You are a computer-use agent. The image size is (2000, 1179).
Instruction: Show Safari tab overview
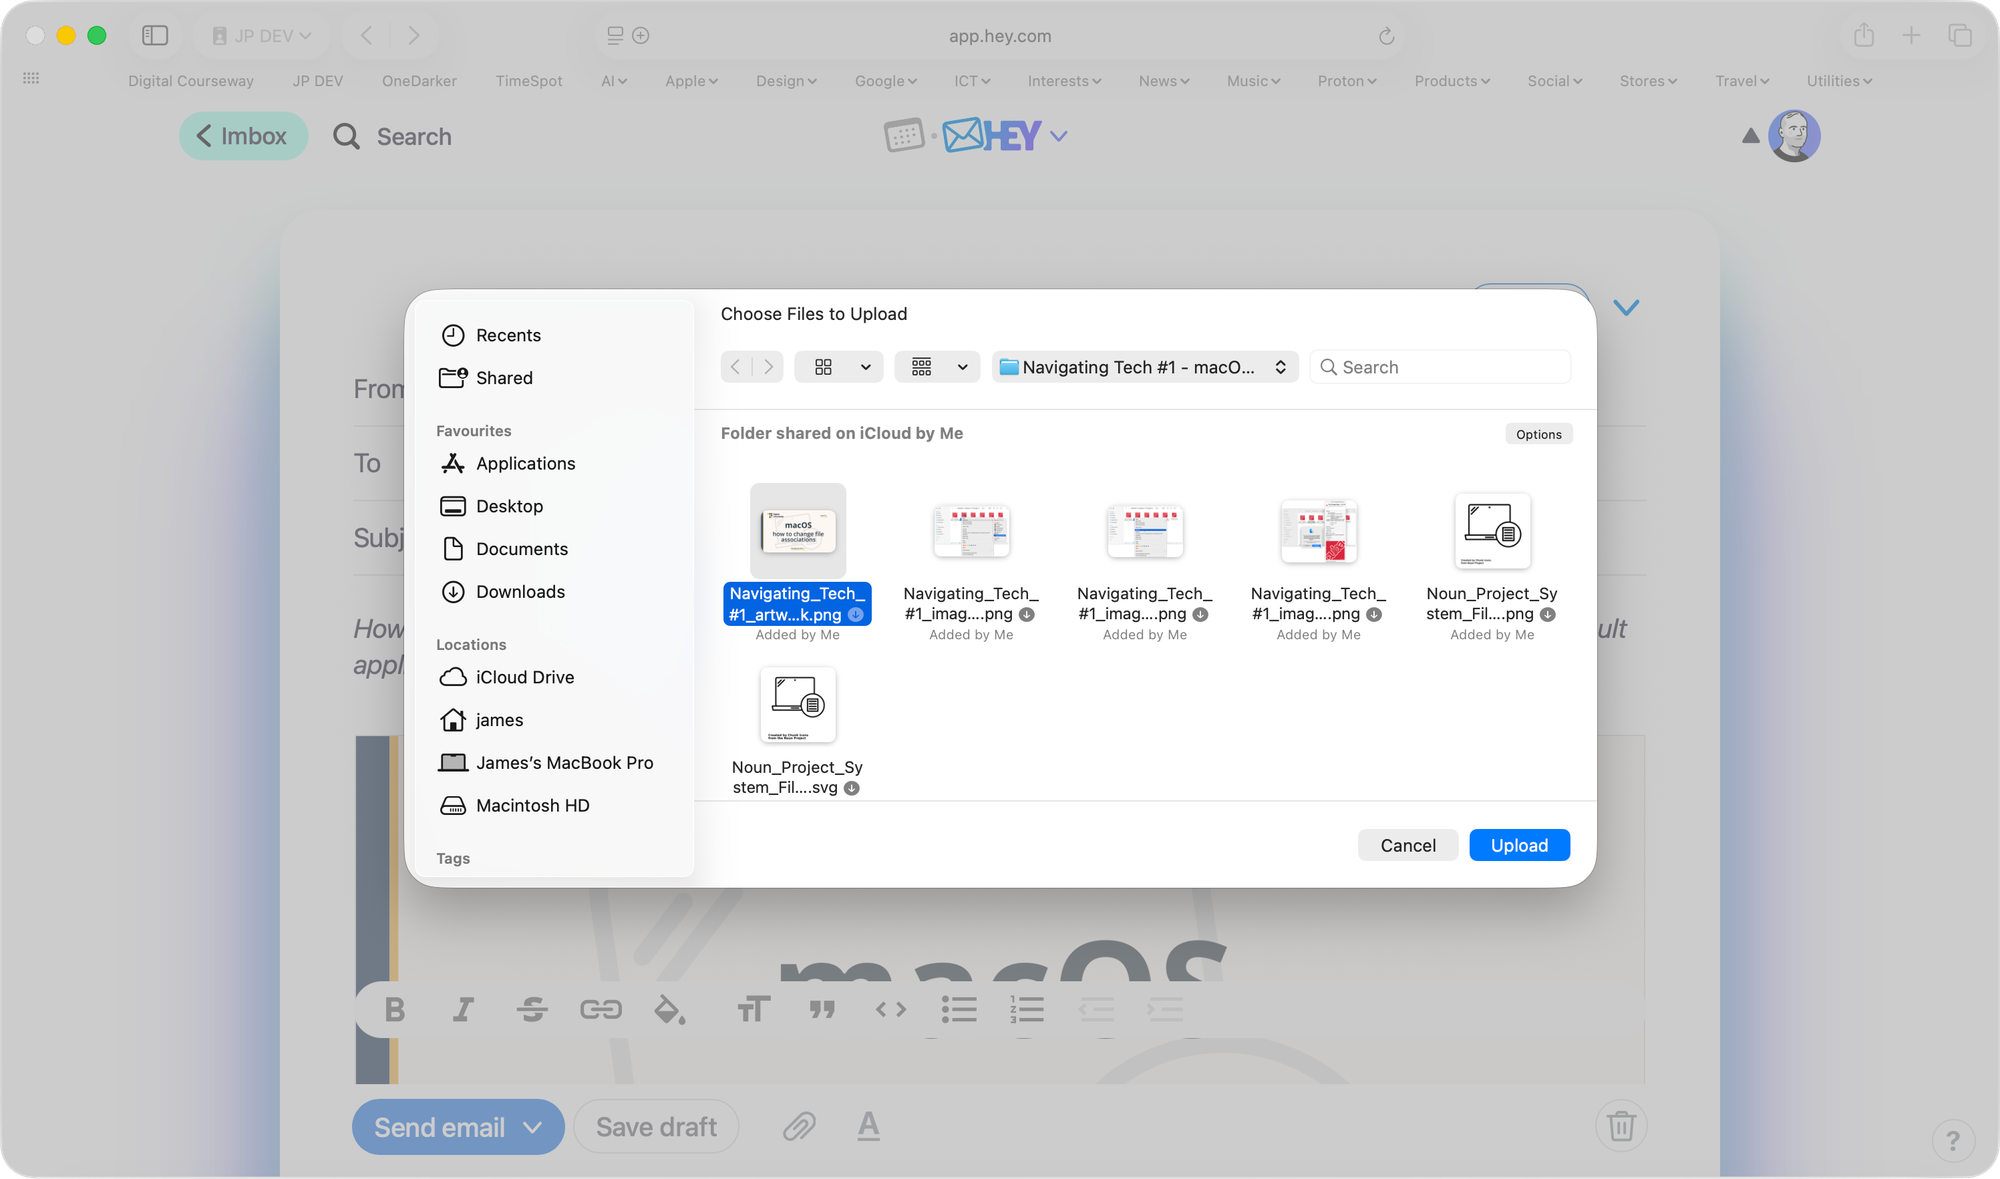[x=1960, y=36]
